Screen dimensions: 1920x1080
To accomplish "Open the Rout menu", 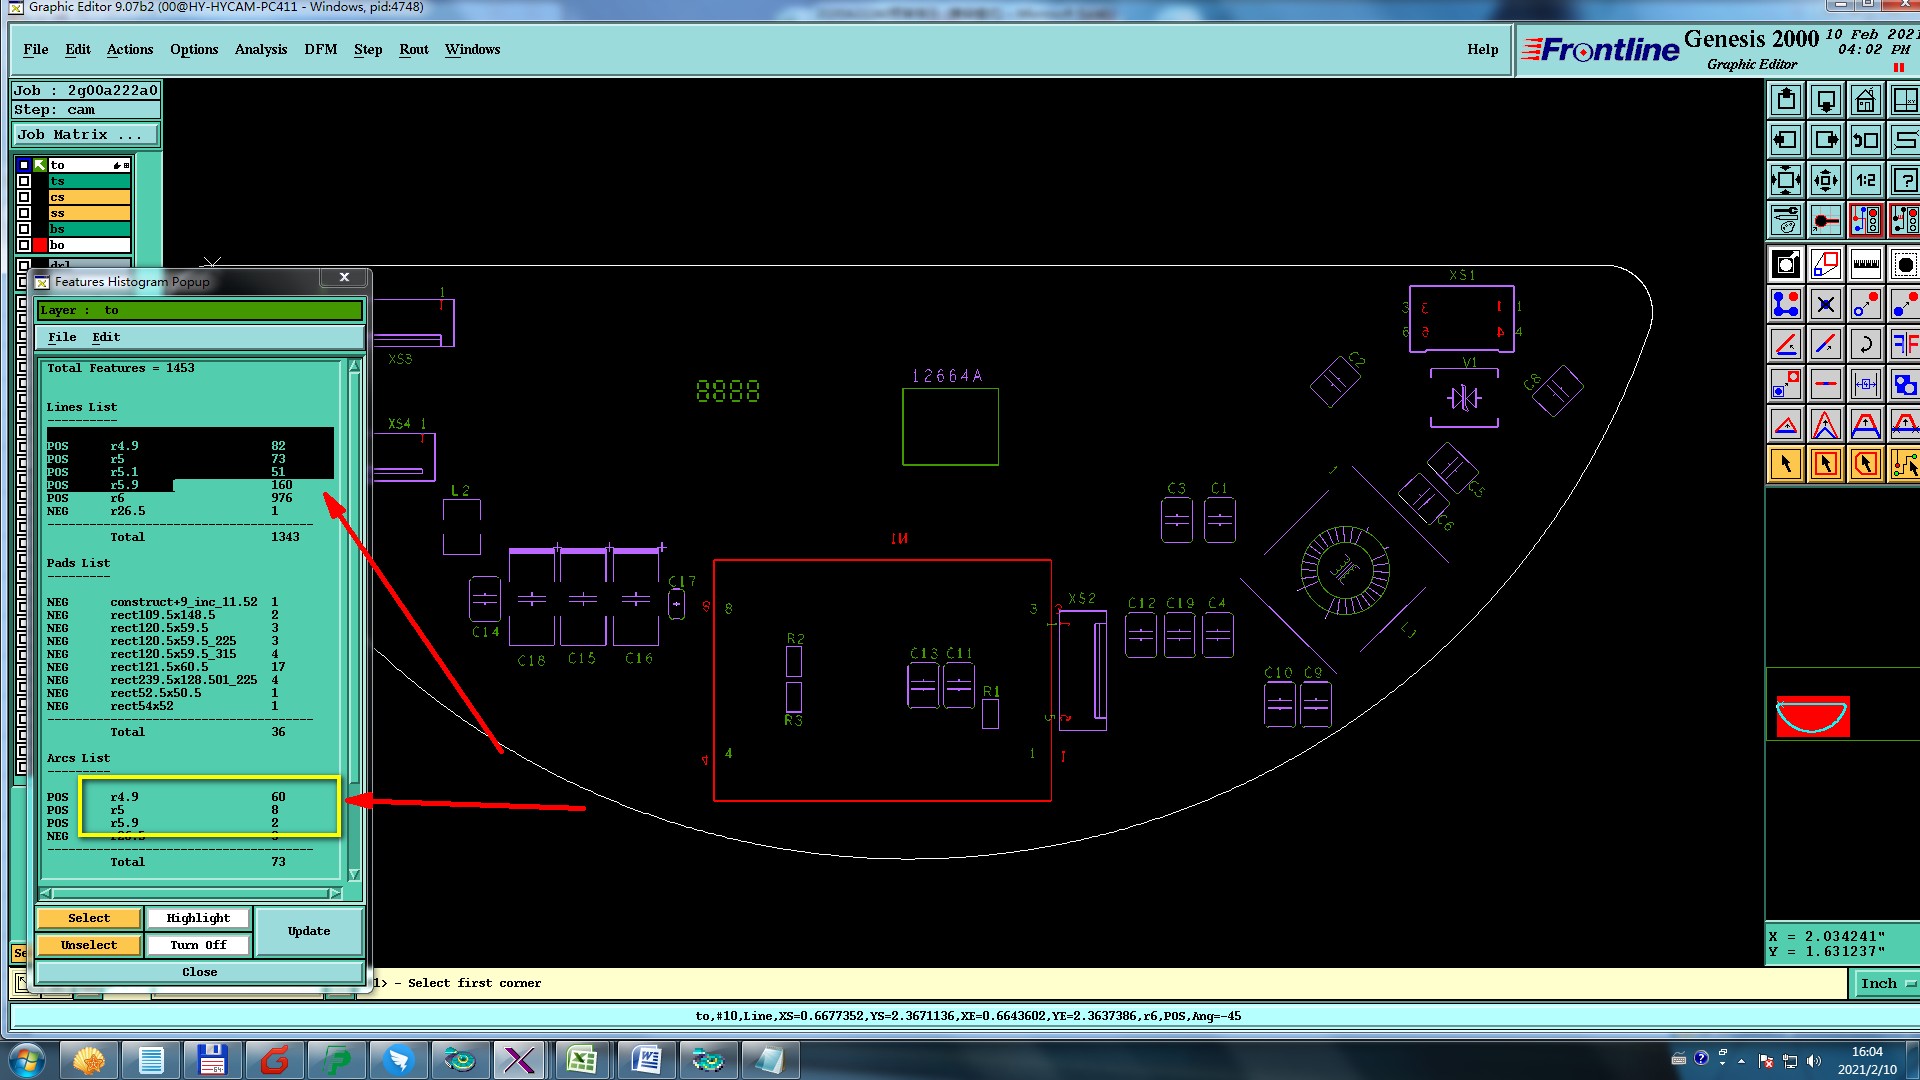I will point(414,49).
